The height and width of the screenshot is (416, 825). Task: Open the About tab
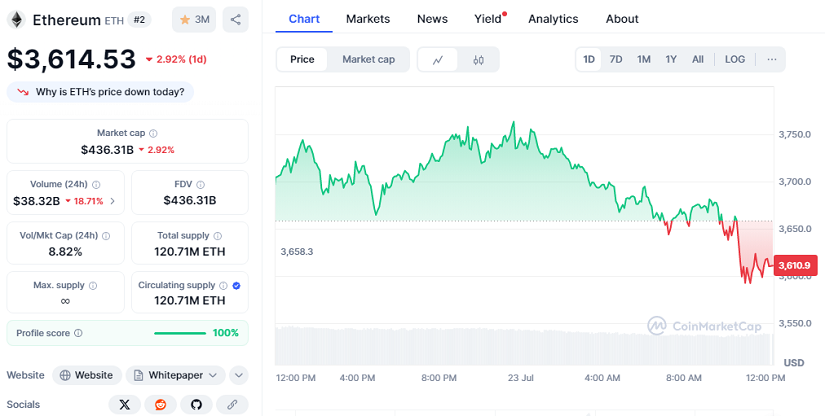point(622,19)
